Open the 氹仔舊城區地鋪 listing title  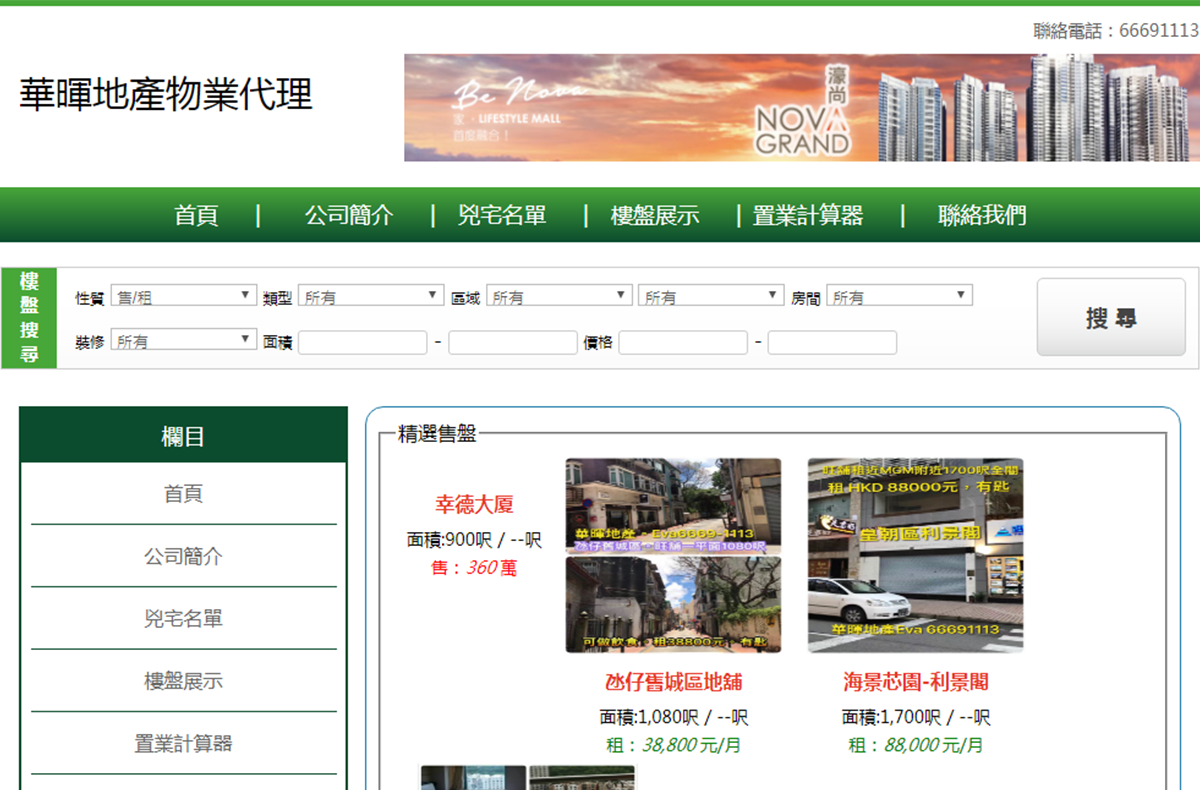point(674,682)
